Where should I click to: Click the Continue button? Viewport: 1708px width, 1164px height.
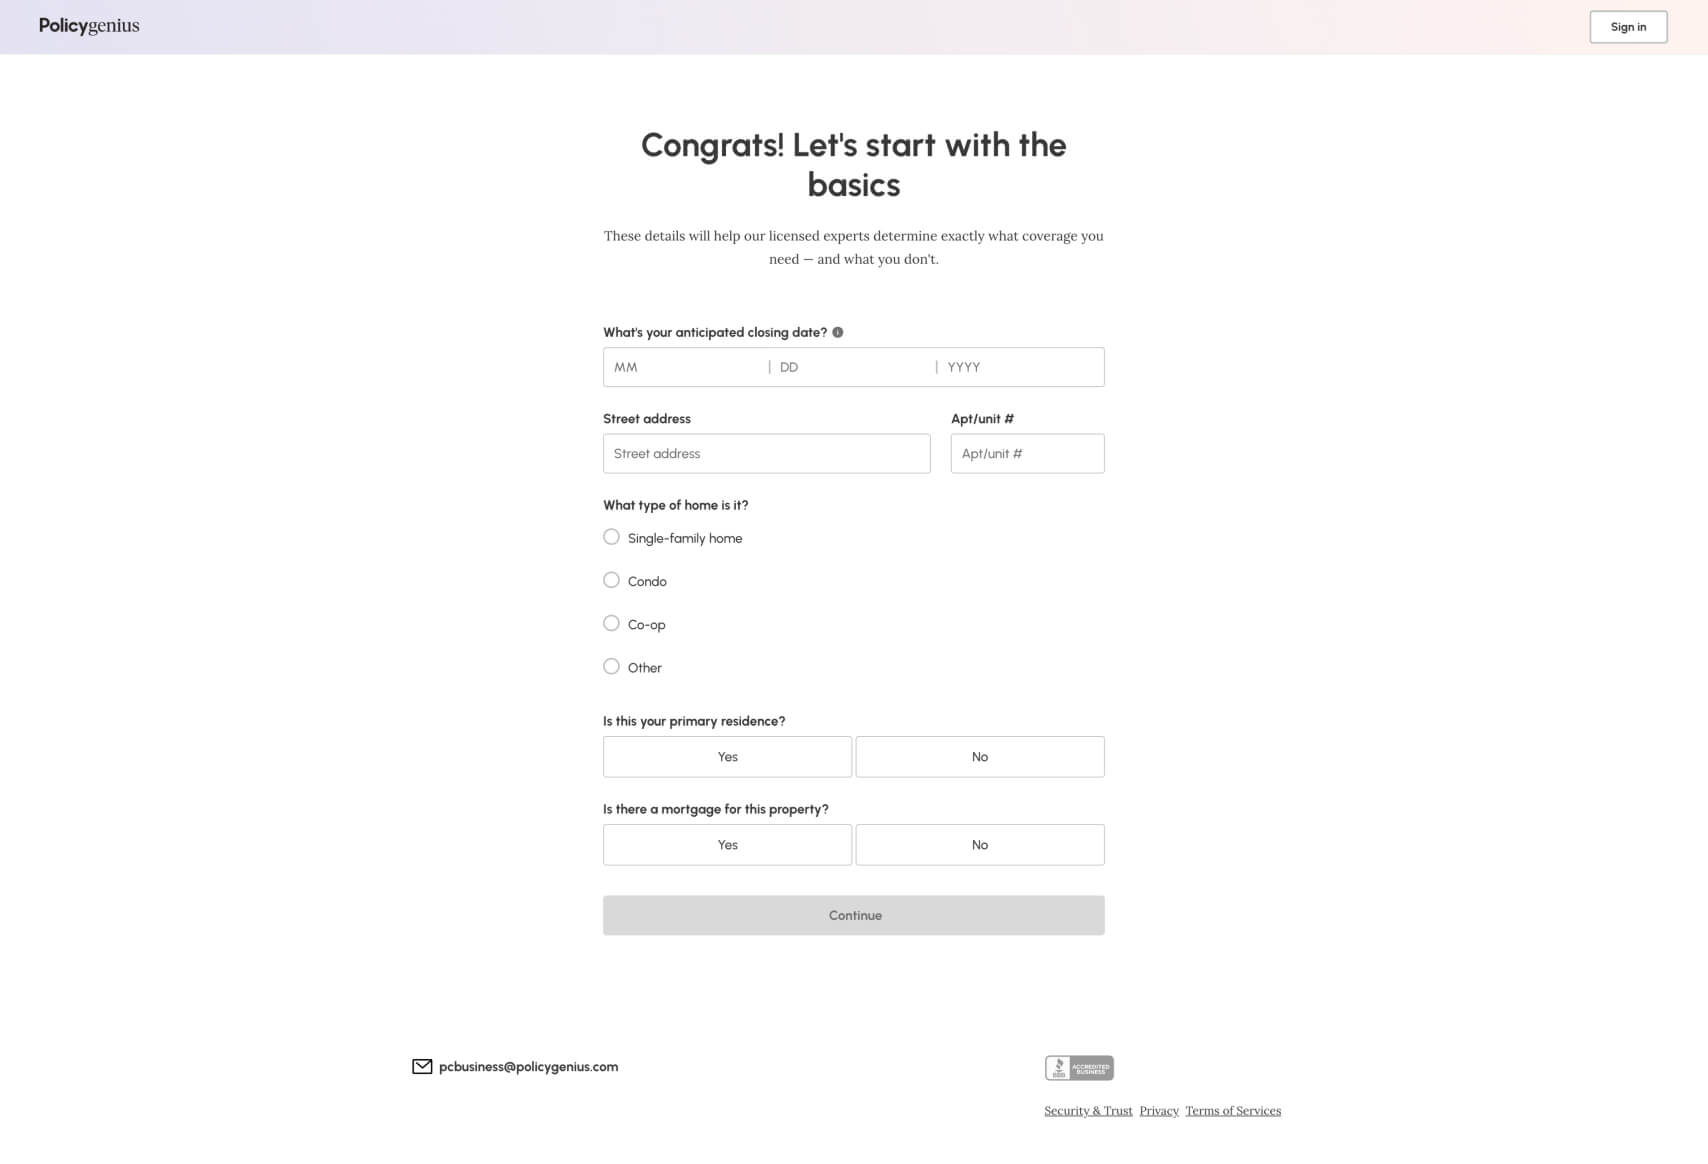854,916
